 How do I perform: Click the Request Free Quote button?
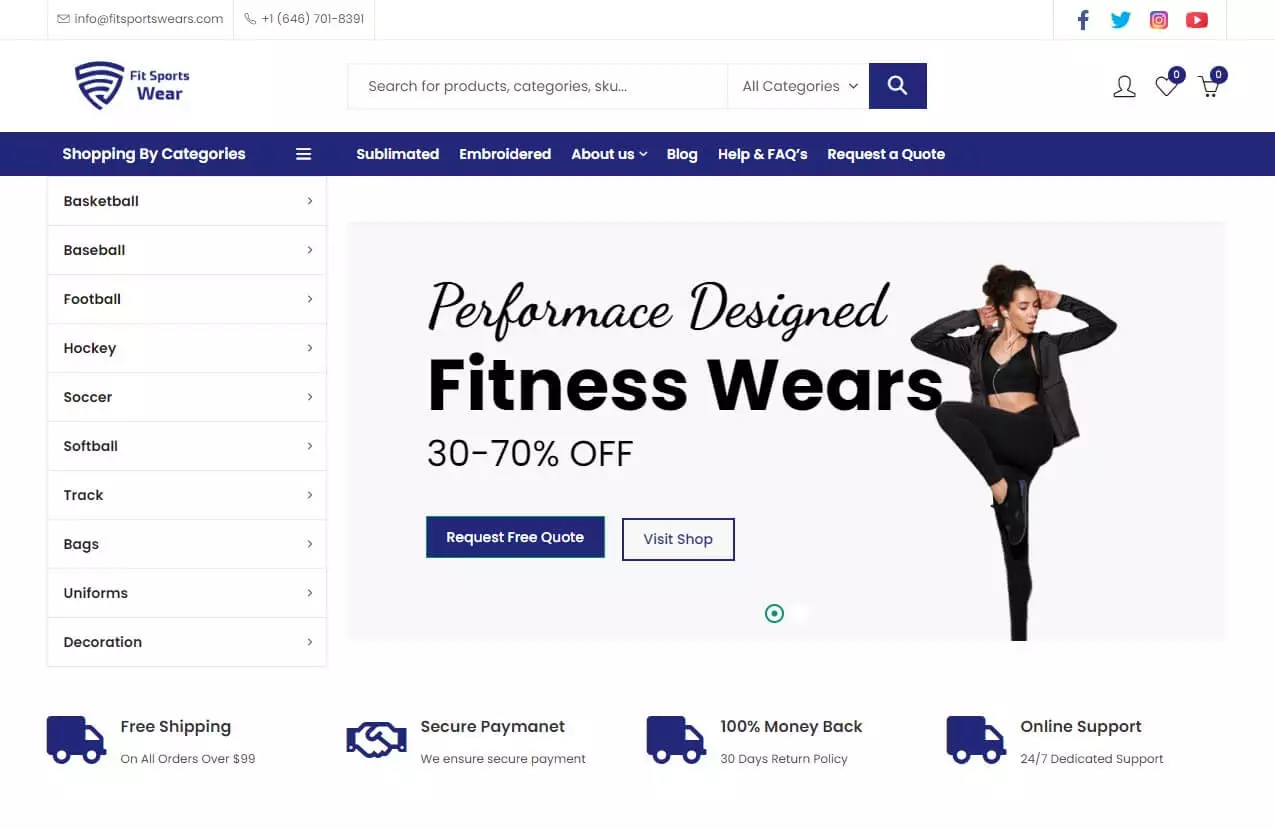[x=515, y=537]
